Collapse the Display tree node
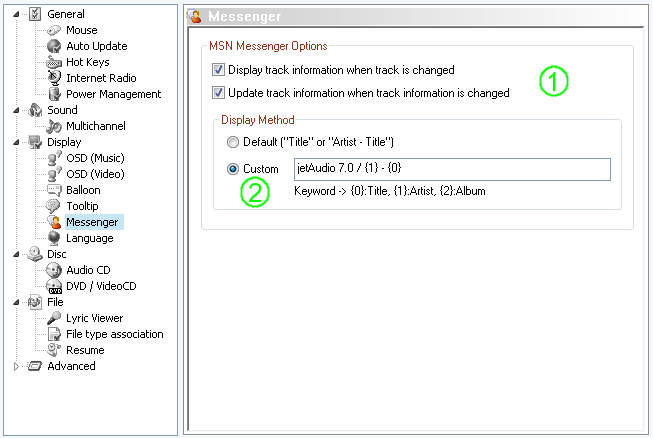This screenshot has width=653, height=438. pyautogui.click(x=16, y=142)
